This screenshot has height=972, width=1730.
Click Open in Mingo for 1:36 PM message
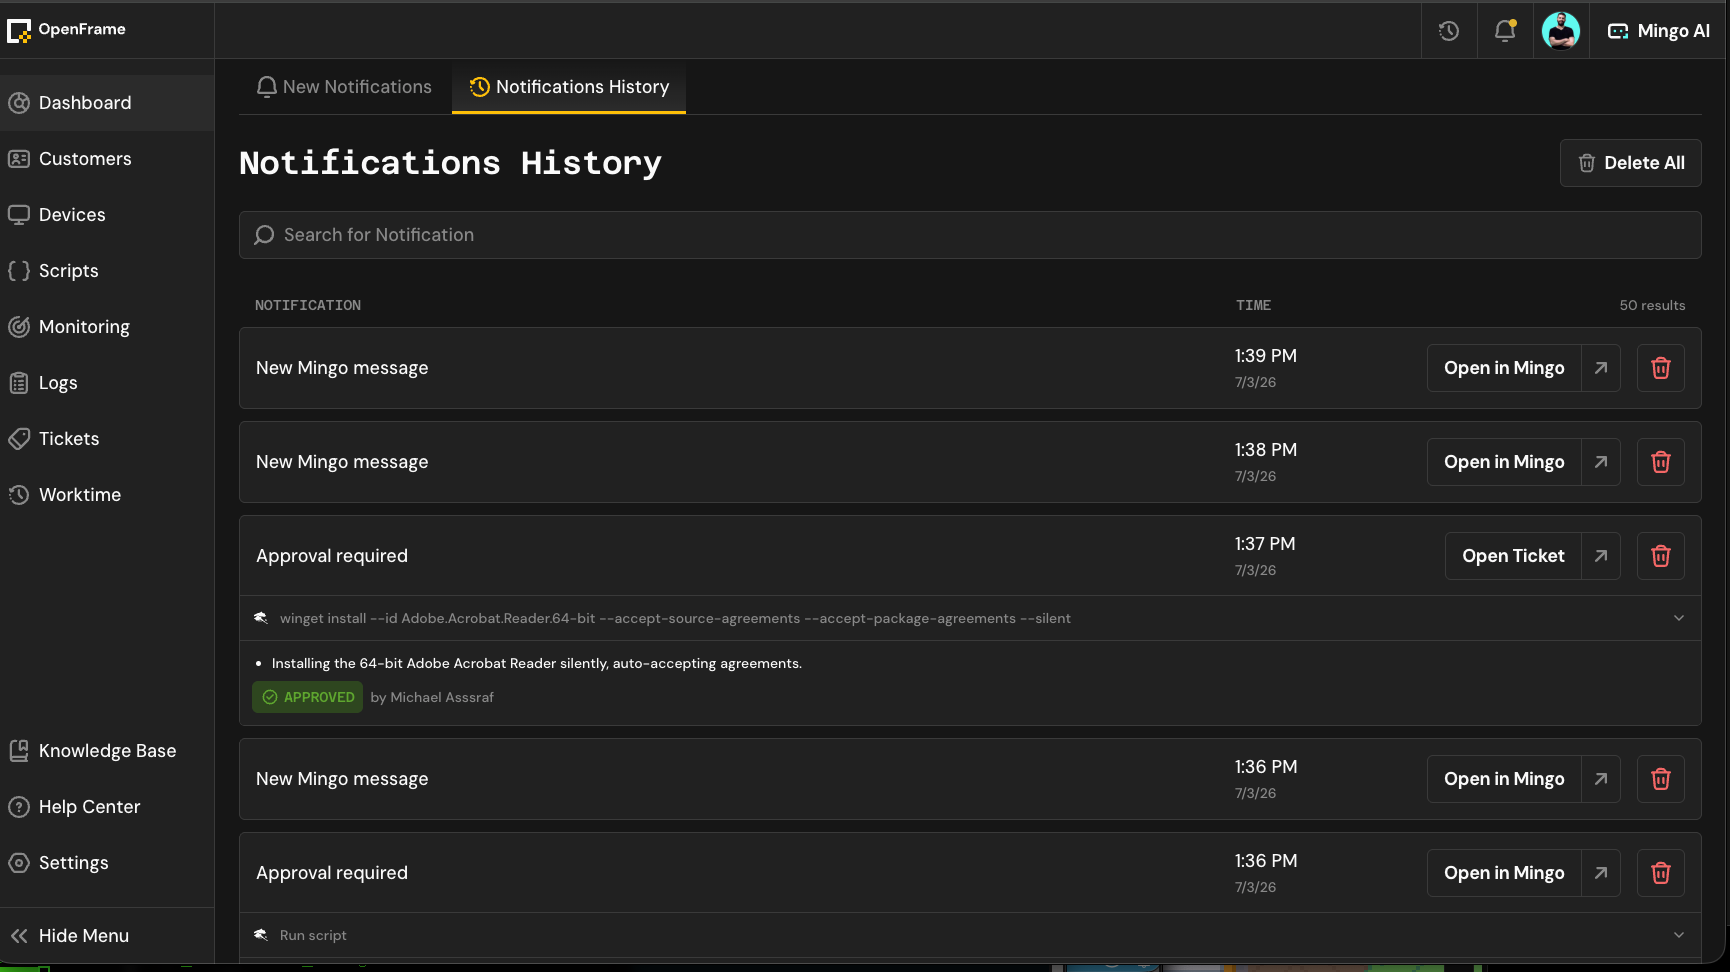coord(1504,779)
